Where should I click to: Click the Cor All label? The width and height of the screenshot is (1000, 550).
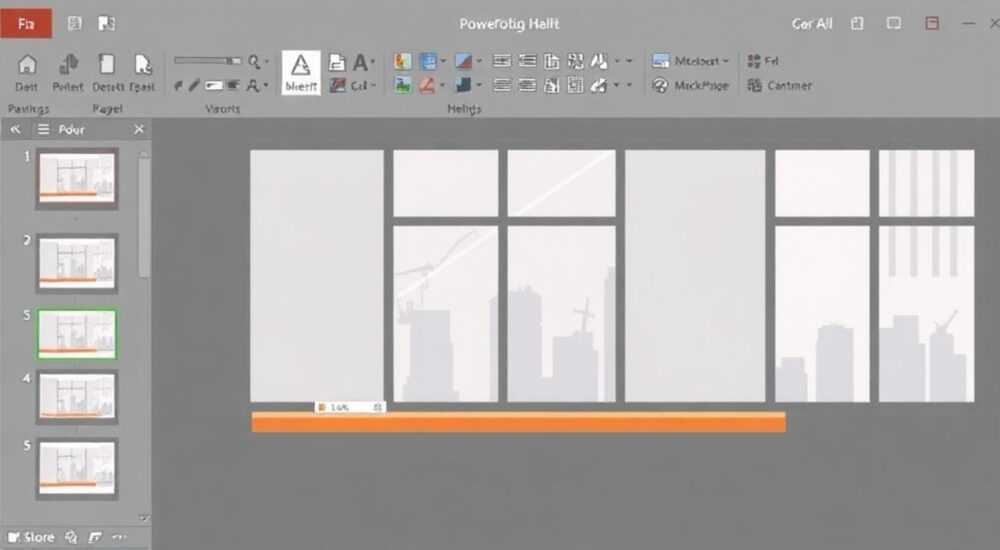812,24
